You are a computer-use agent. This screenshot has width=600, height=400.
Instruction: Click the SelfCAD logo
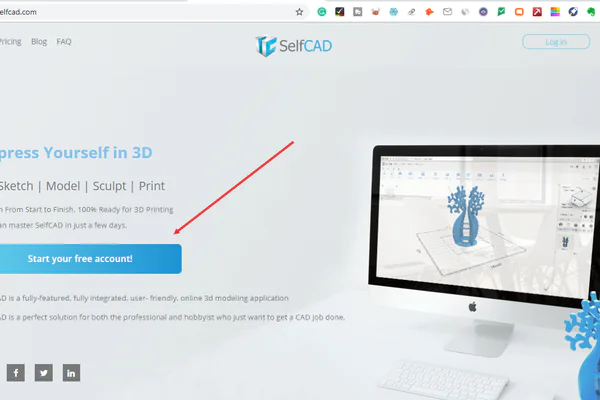[x=293, y=46]
